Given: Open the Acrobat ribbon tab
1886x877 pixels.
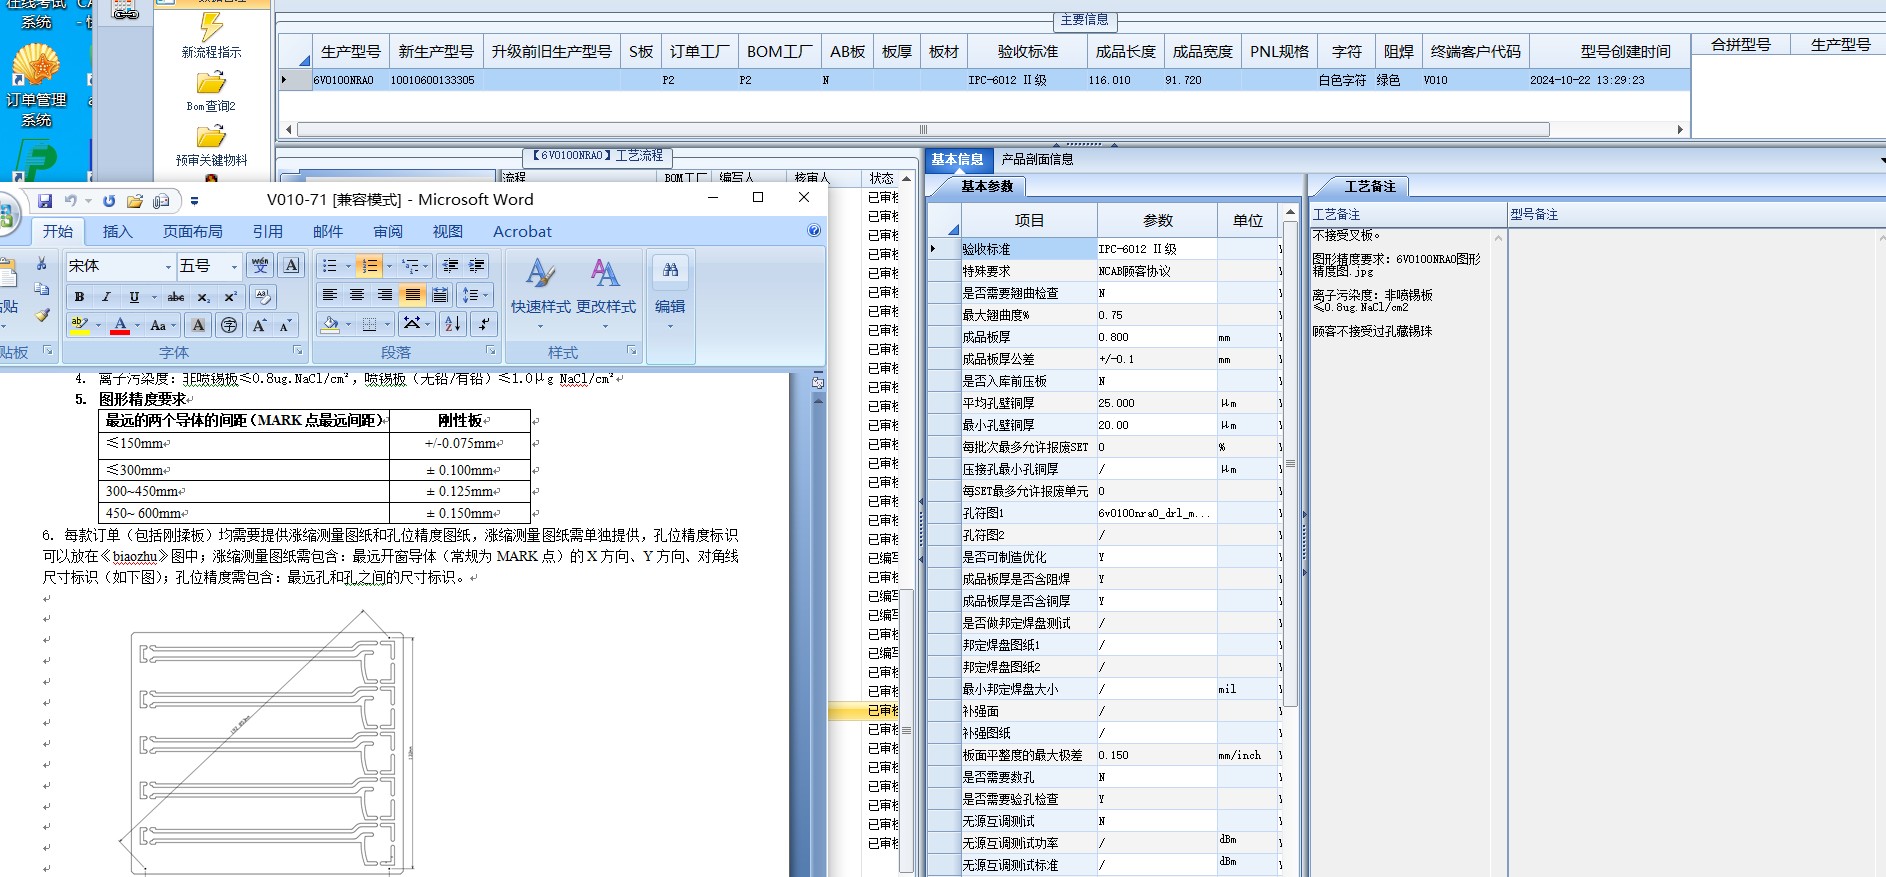Looking at the screenshot, I should [522, 231].
